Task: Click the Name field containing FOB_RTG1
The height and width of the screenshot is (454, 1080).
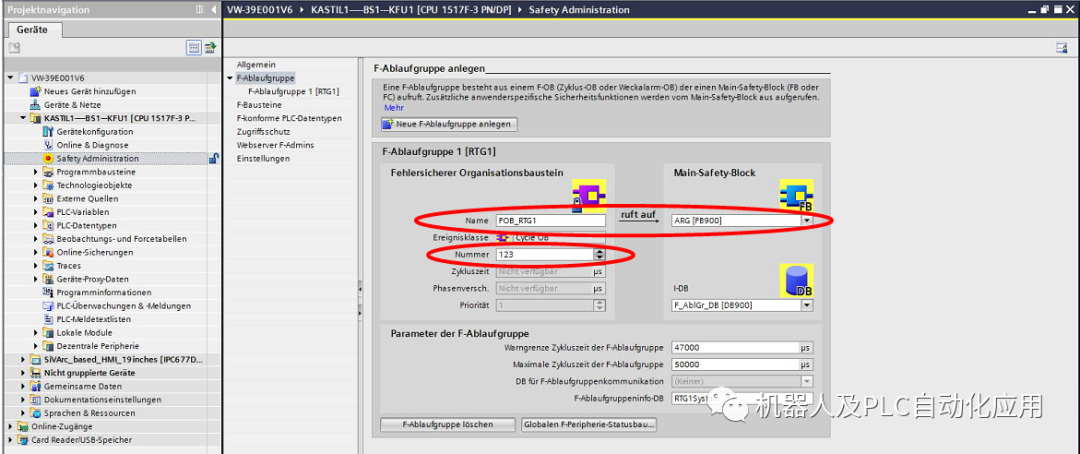Action: (x=550, y=220)
